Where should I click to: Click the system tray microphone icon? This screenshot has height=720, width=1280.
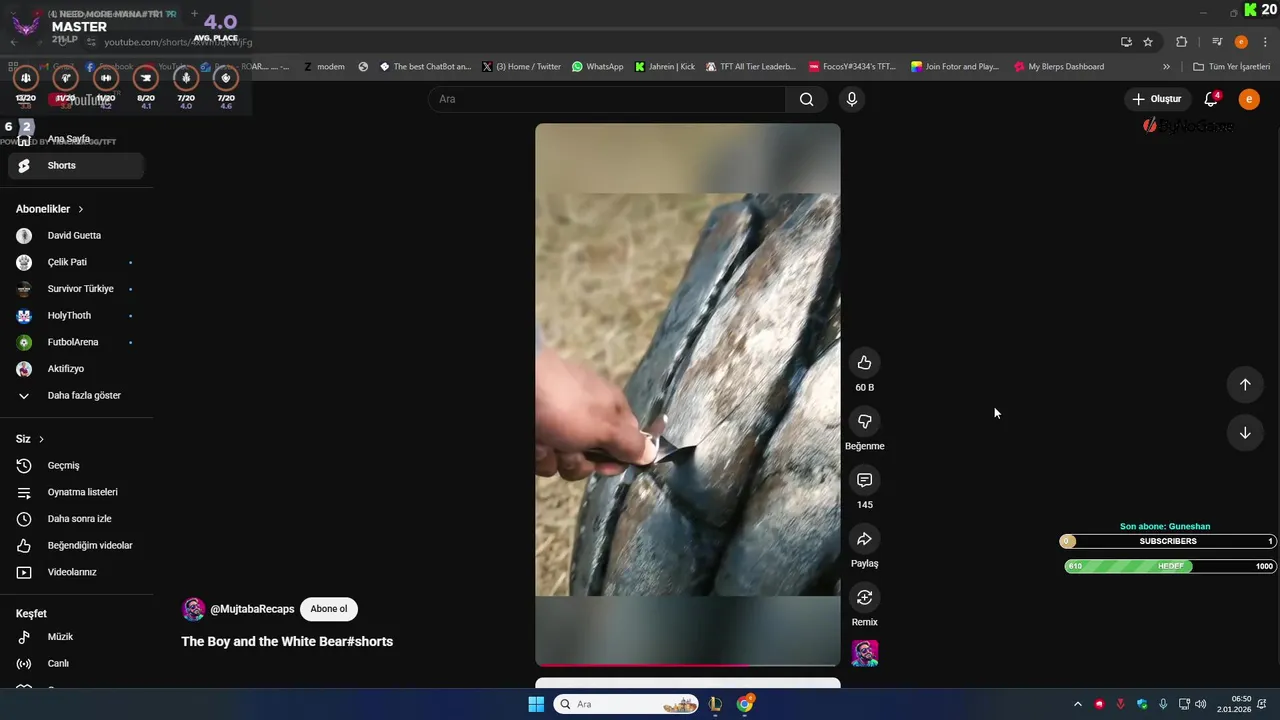[1163, 704]
